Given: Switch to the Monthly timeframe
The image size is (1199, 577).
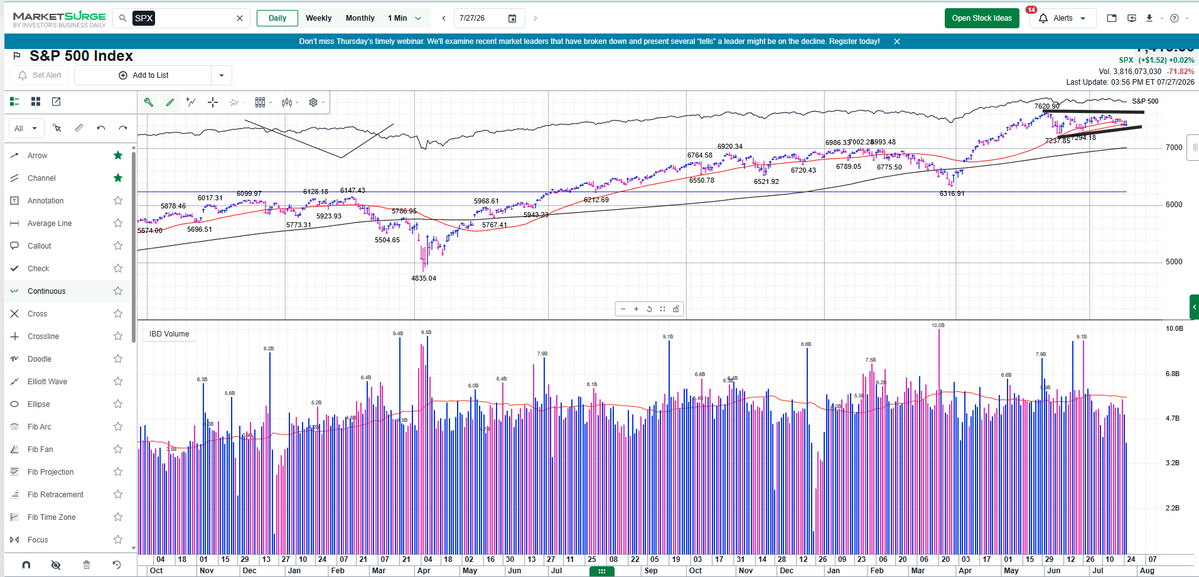Looking at the screenshot, I should tap(360, 18).
